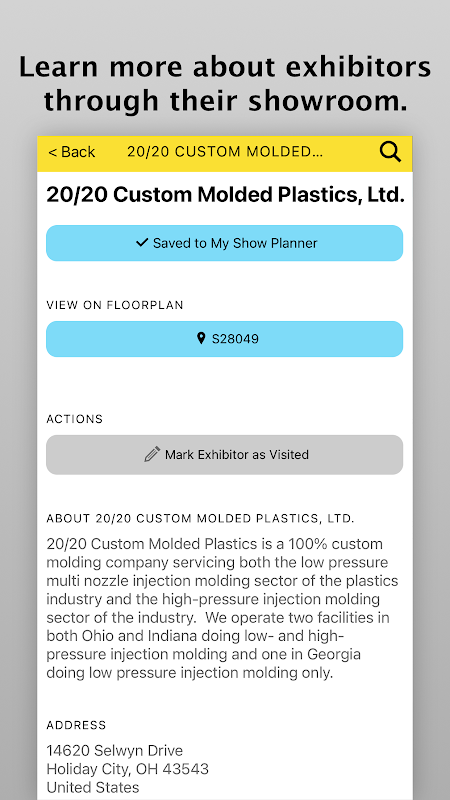Tap the yellow header bar
The height and width of the screenshot is (800, 450).
click(224, 154)
